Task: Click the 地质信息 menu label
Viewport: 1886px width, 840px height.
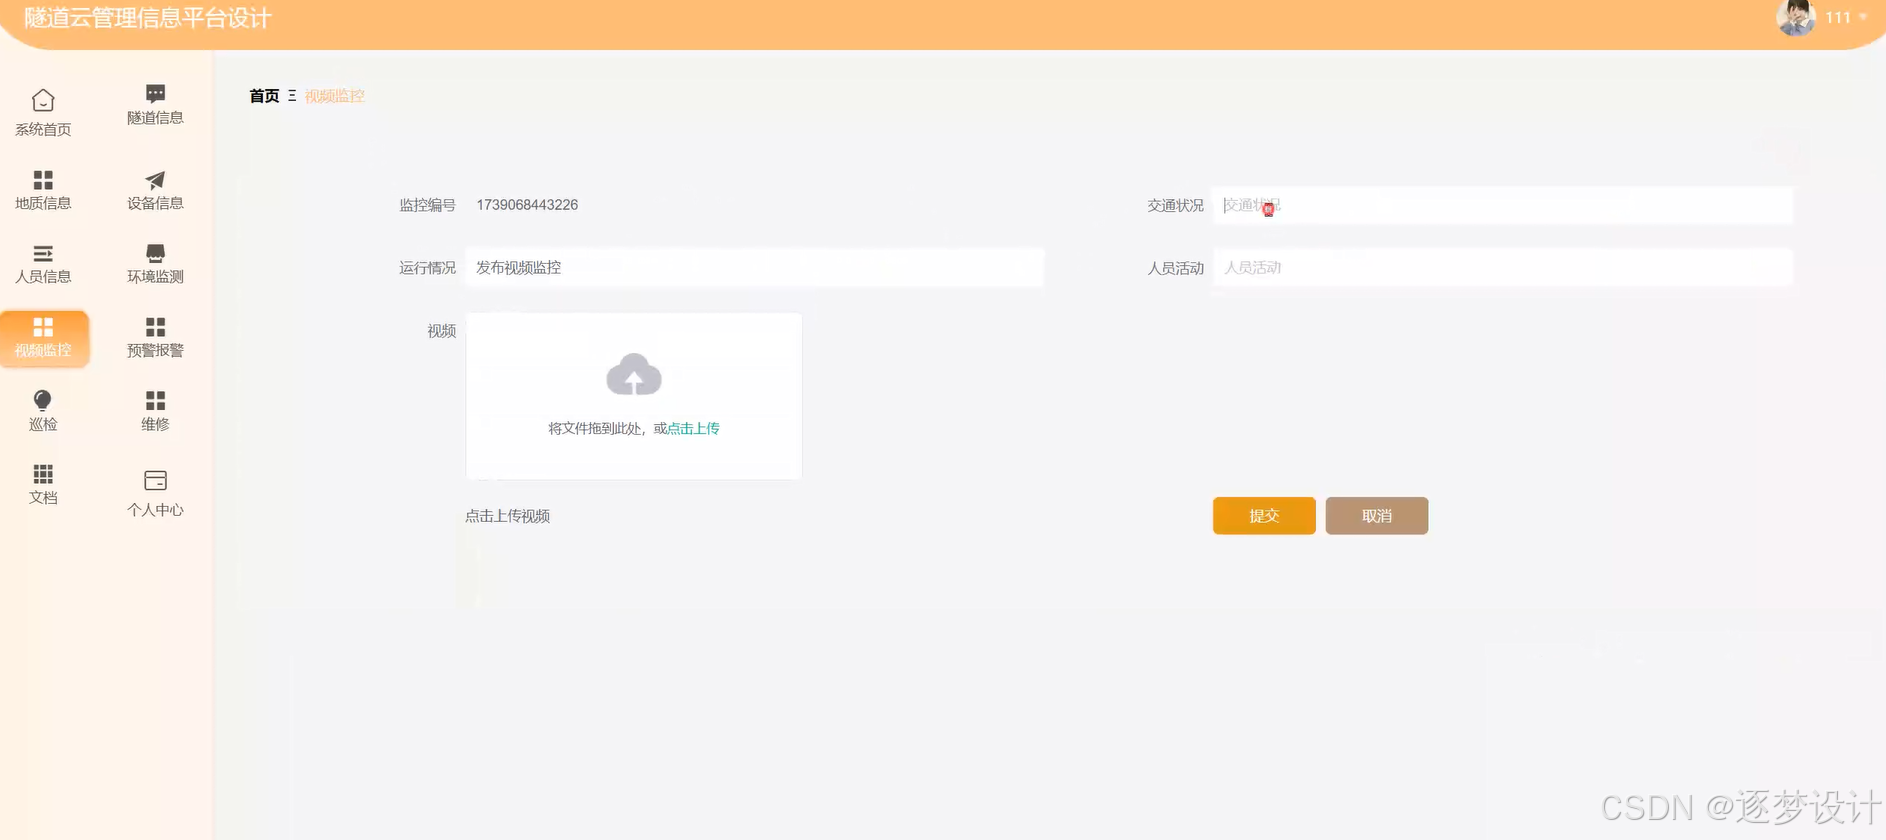Action: coord(43,203)
